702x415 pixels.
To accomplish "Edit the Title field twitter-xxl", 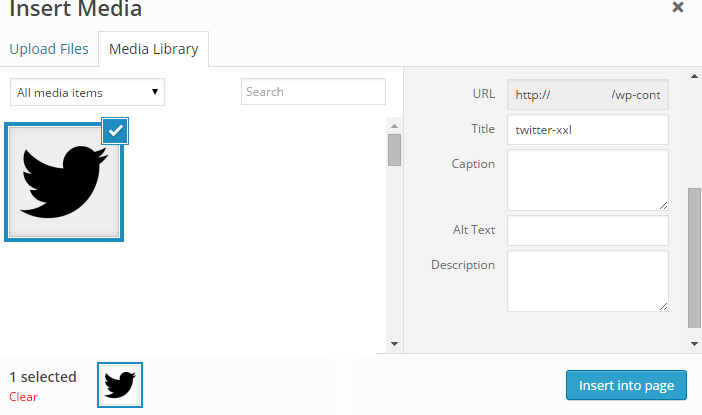I will click(x=588, y=130).
